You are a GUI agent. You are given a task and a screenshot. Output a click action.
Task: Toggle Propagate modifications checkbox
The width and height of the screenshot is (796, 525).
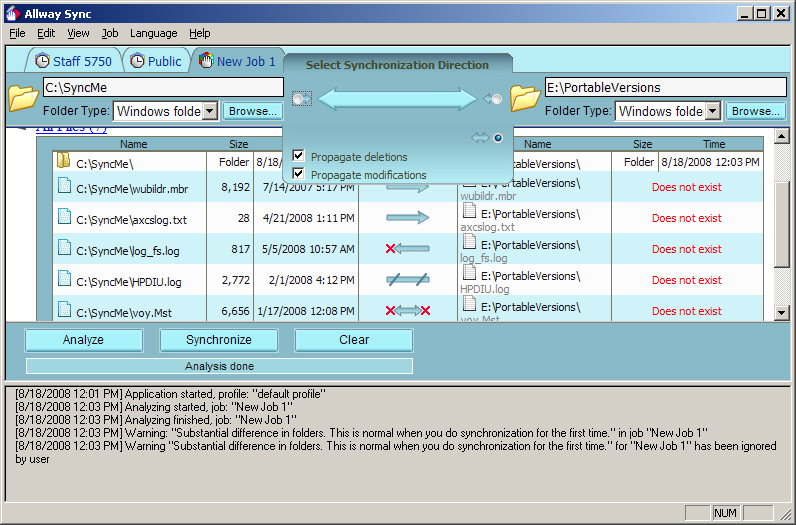point(298,174)
